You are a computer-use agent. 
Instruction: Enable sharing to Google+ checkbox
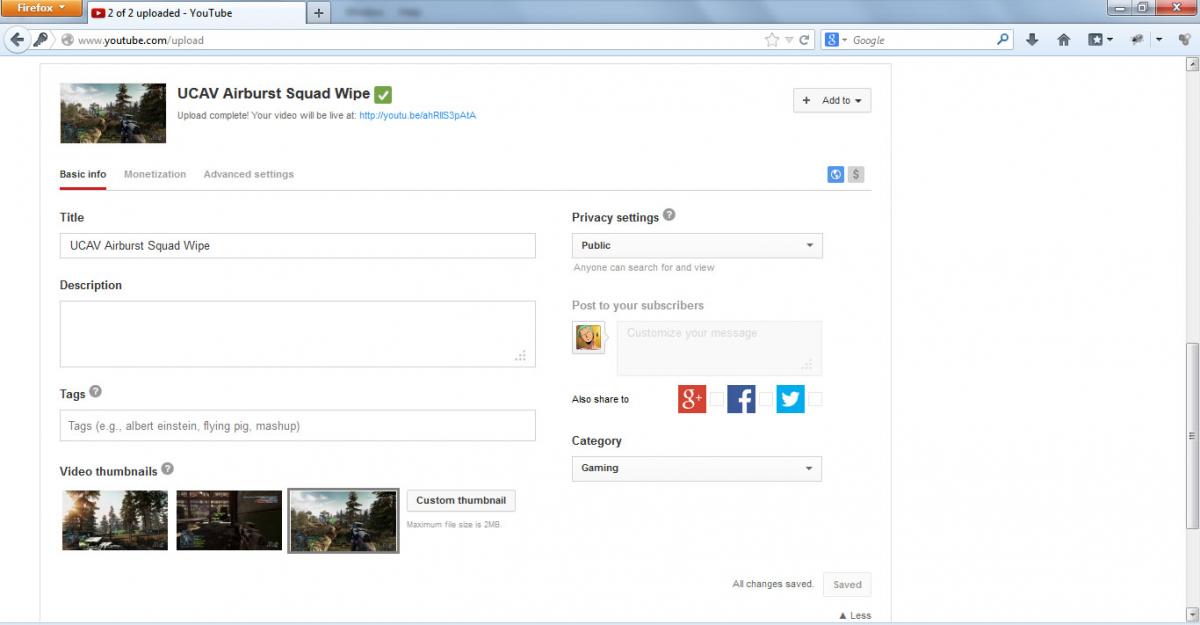(716, 399)
